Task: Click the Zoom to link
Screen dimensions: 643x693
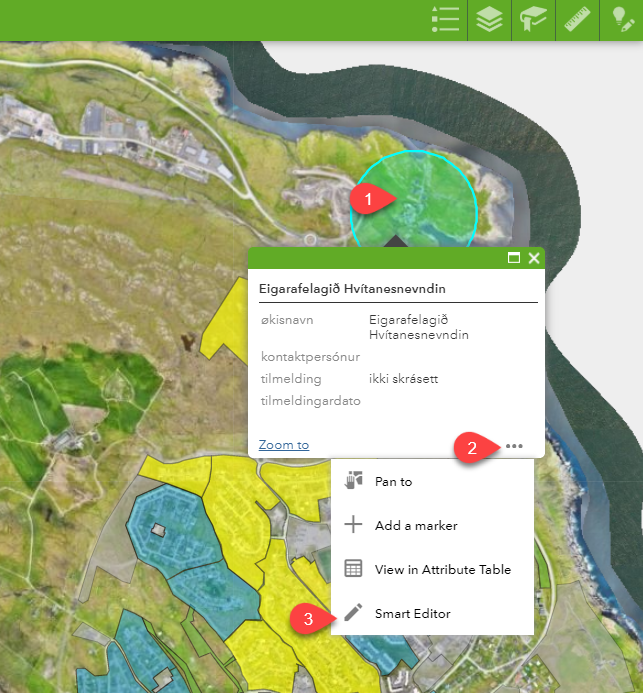Action: click(283, 445)
